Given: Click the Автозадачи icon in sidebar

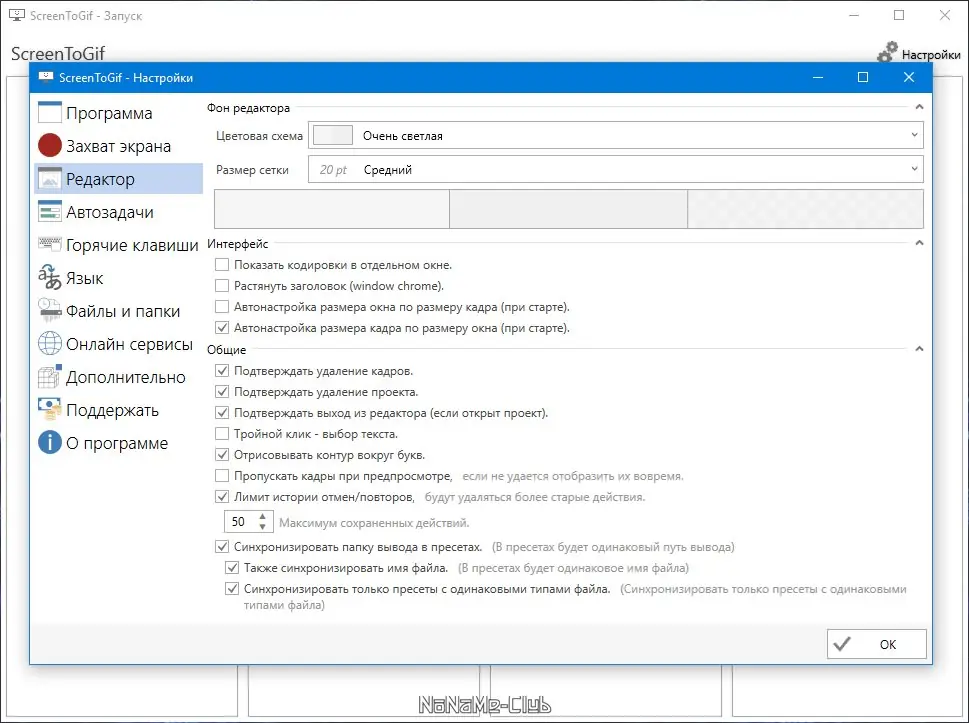Looking at the screenshot, I should coord(49,211).
